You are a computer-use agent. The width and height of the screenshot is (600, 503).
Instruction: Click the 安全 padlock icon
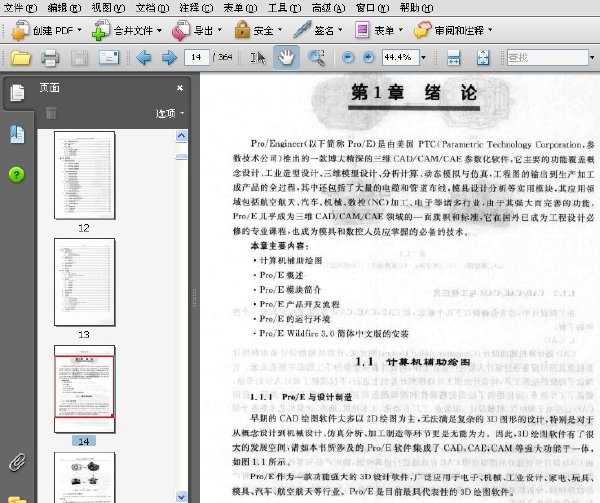pyautogui.click(x=242, y=29)
